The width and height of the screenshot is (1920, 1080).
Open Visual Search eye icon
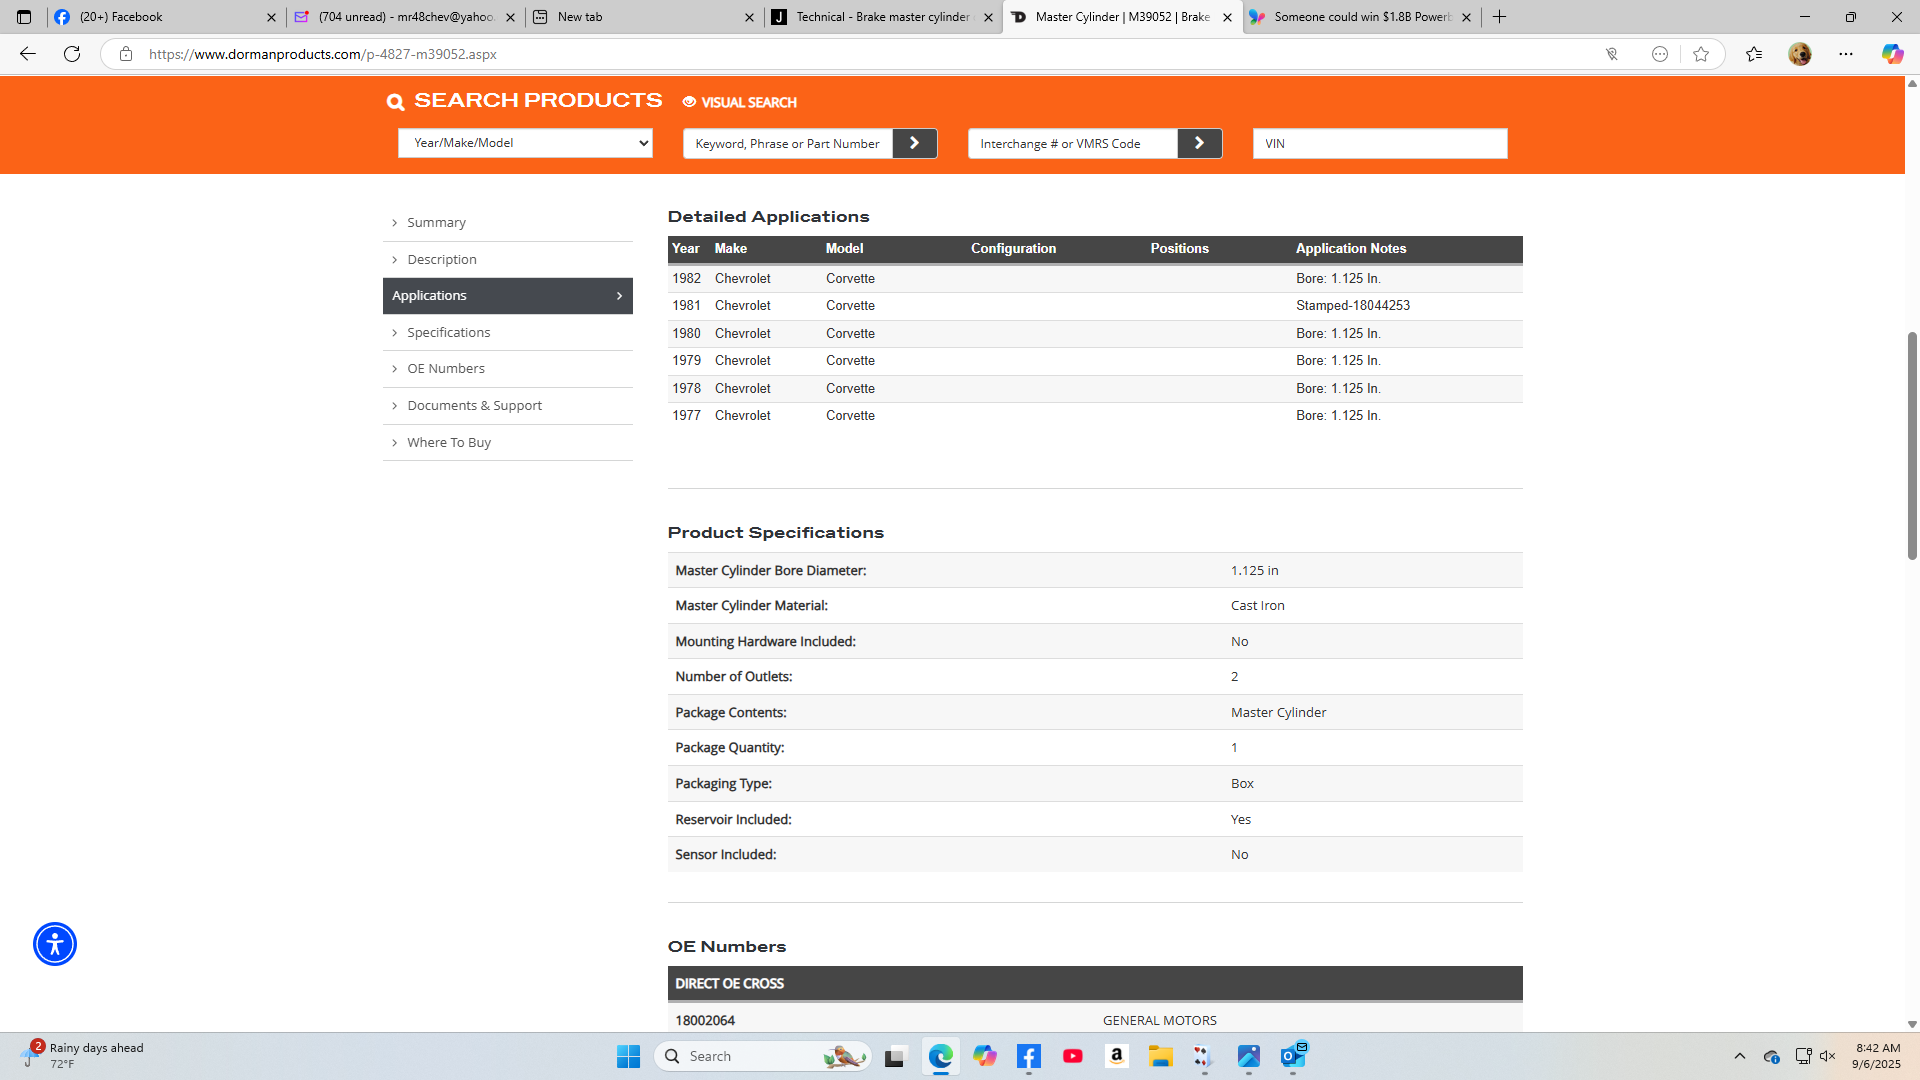(689, 102)
